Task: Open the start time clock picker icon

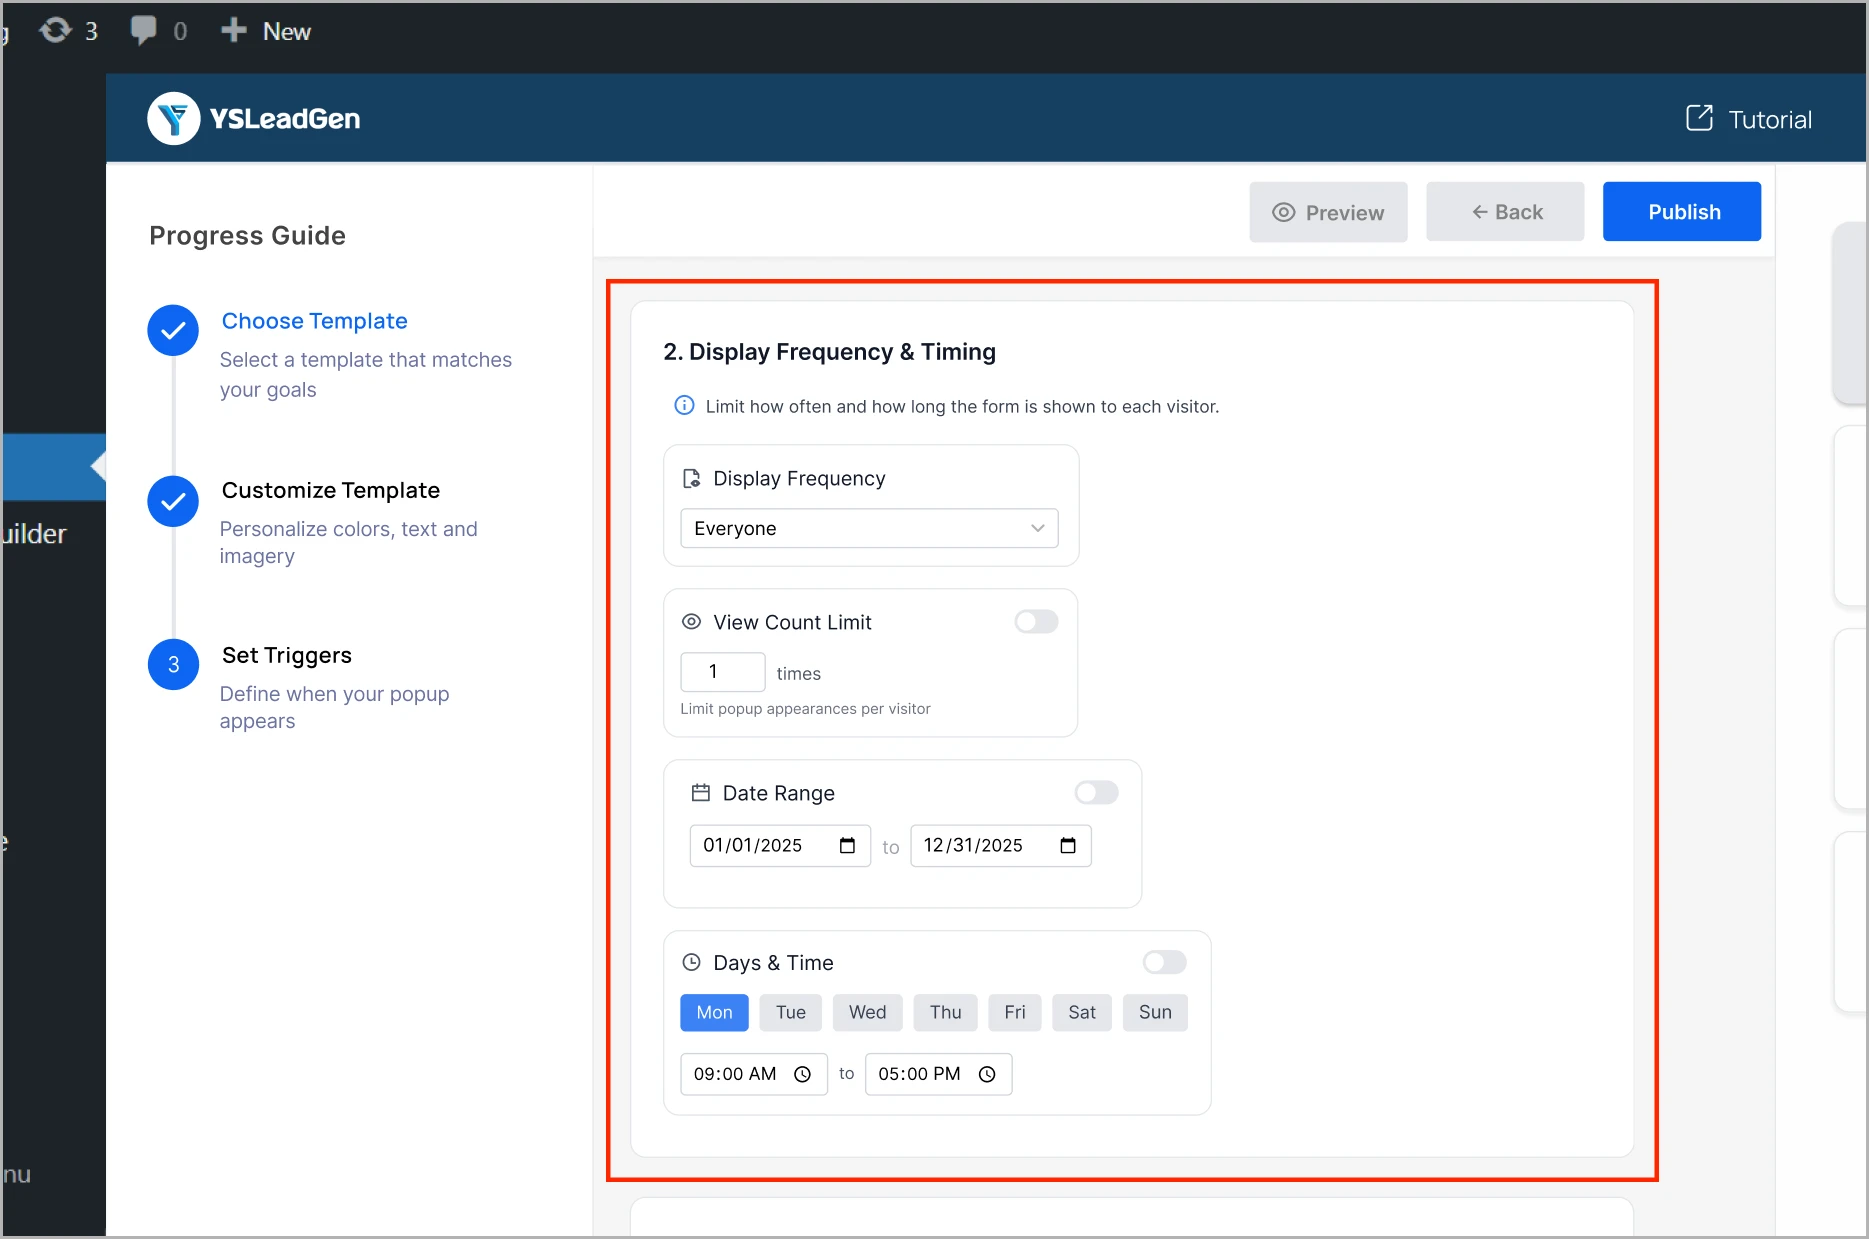Action: pyautogui.click(x=802, y=1074)
